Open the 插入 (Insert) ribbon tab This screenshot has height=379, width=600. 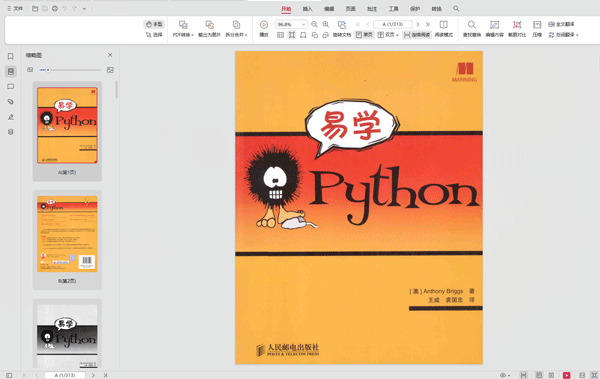(308, 9)
